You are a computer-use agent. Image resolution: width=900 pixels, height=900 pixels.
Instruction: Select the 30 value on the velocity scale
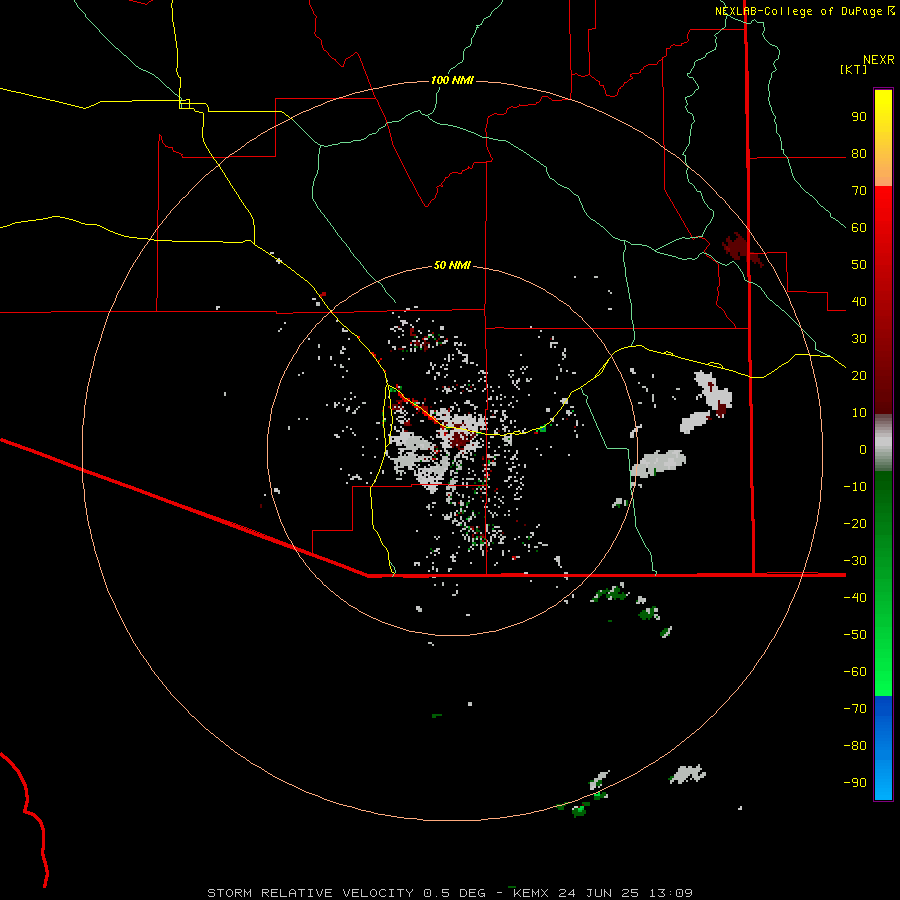point(859,339)
